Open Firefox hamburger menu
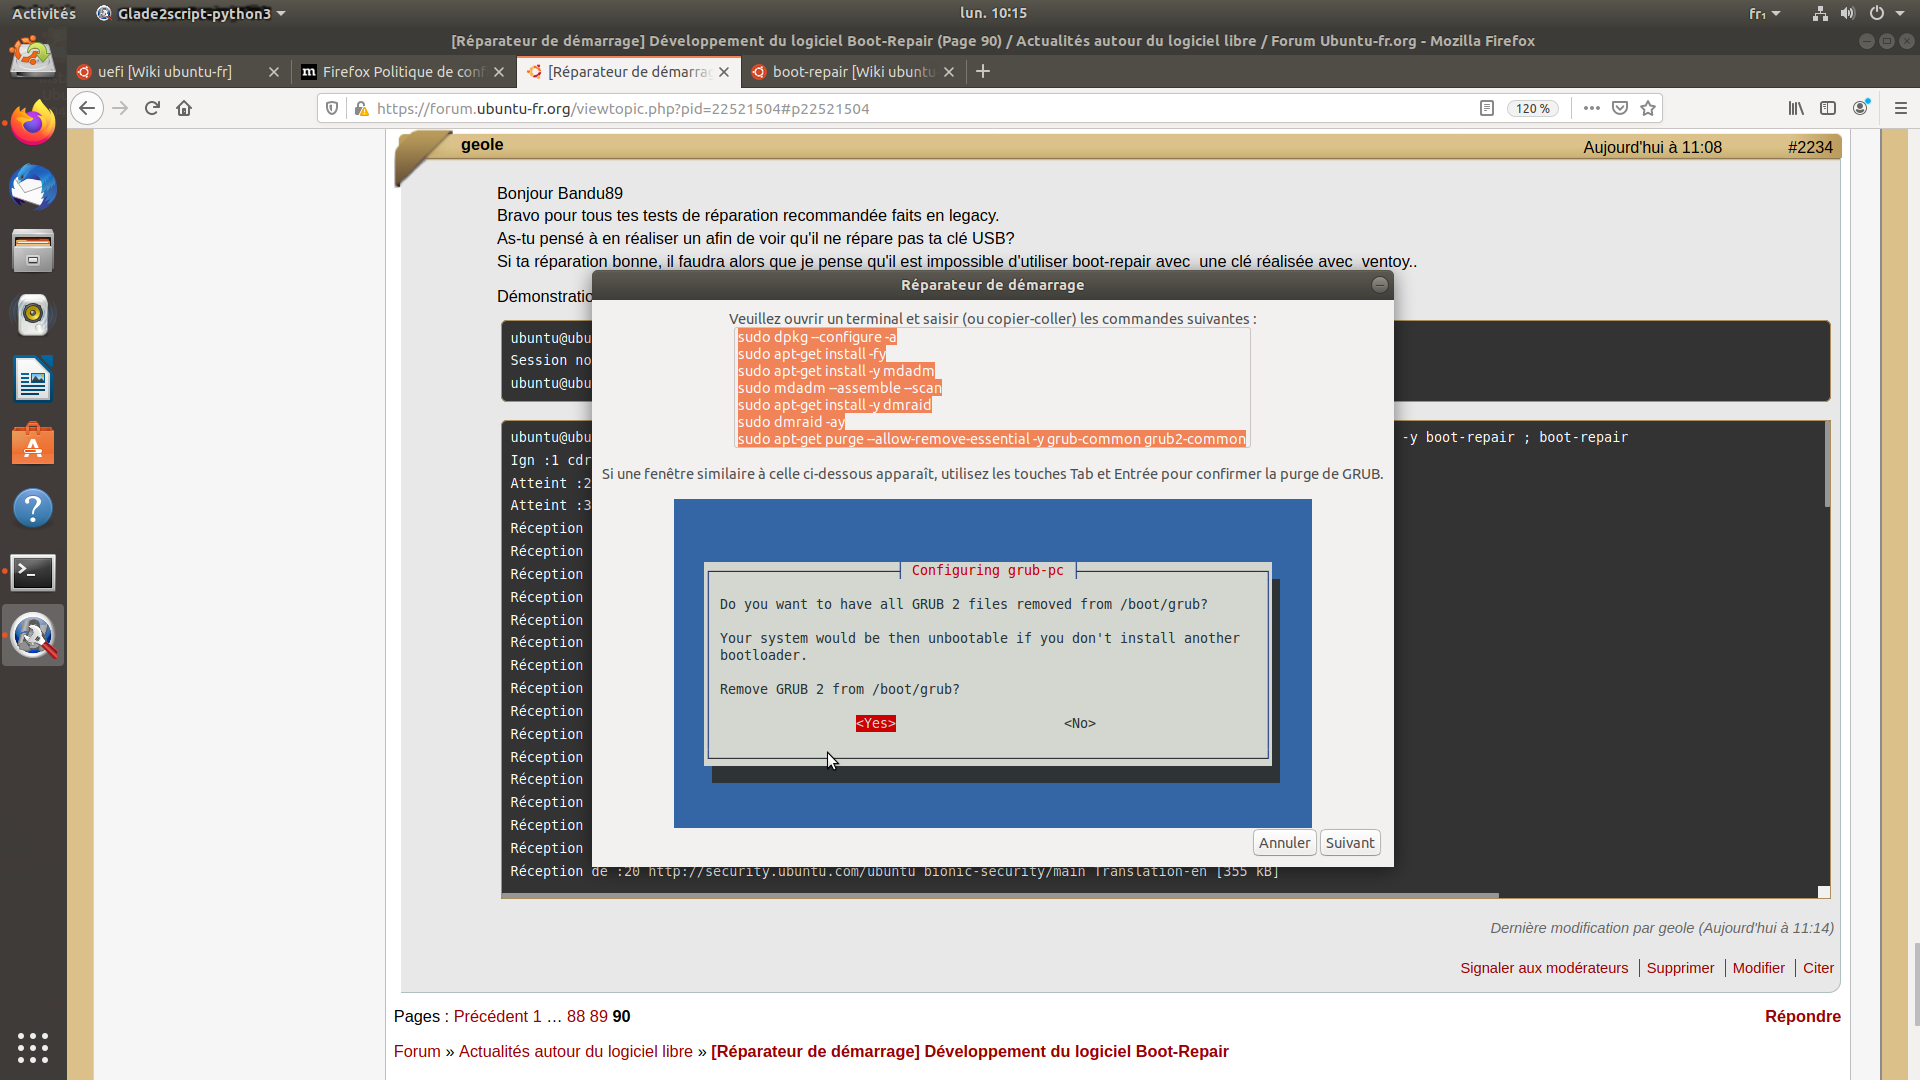The image size is (1920, 1080). point(1901,108)
